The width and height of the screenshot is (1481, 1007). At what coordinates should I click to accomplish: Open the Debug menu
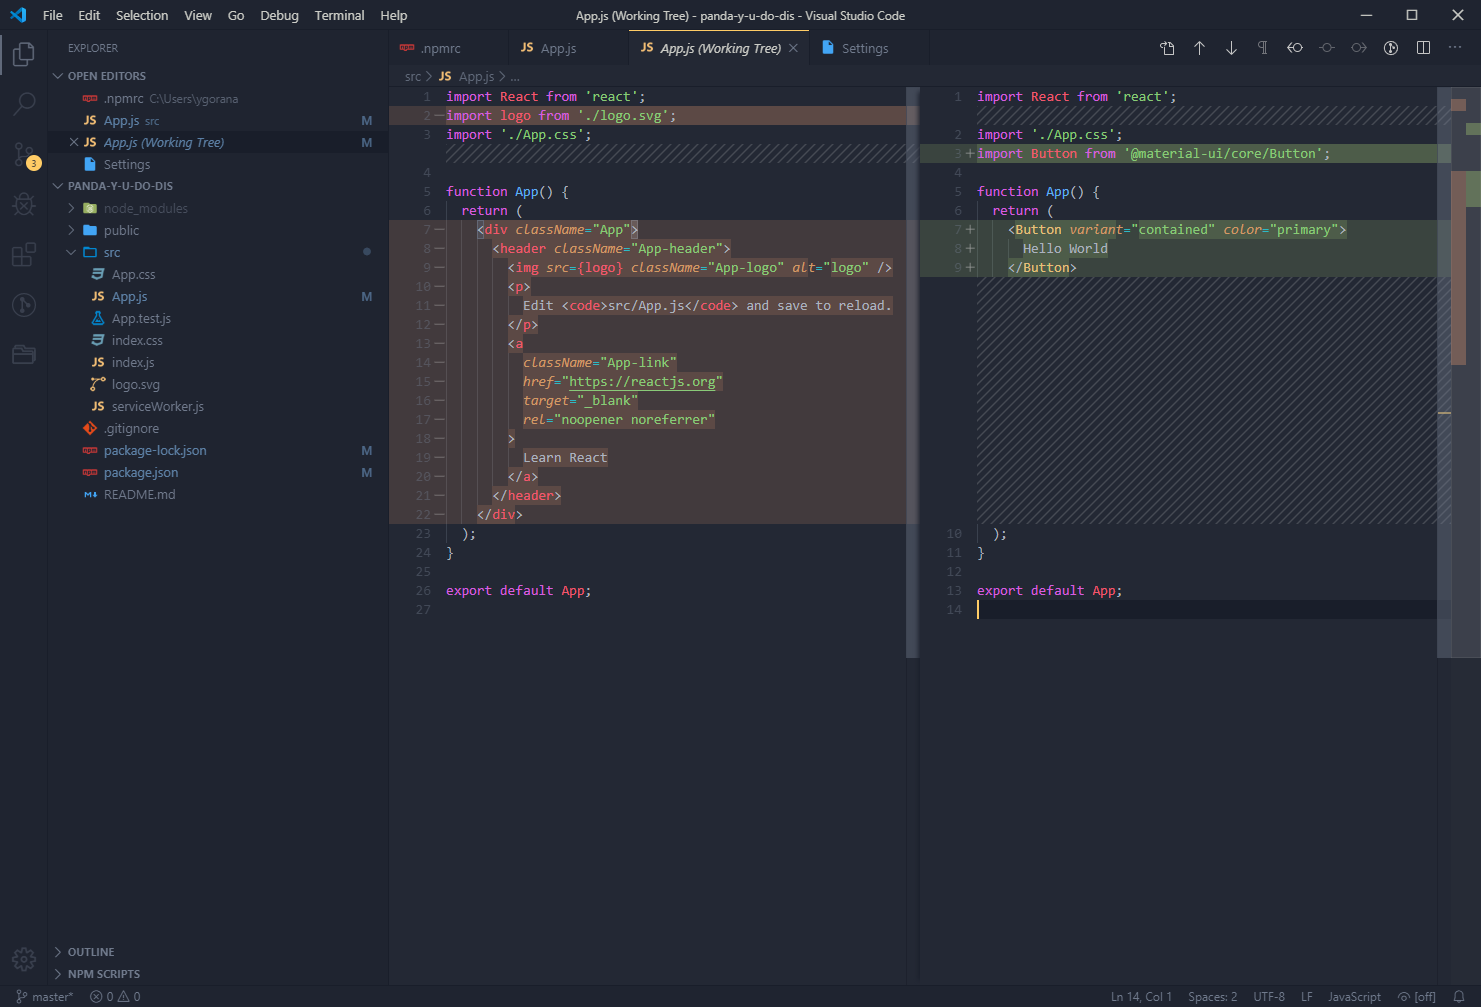click(279, 15)
